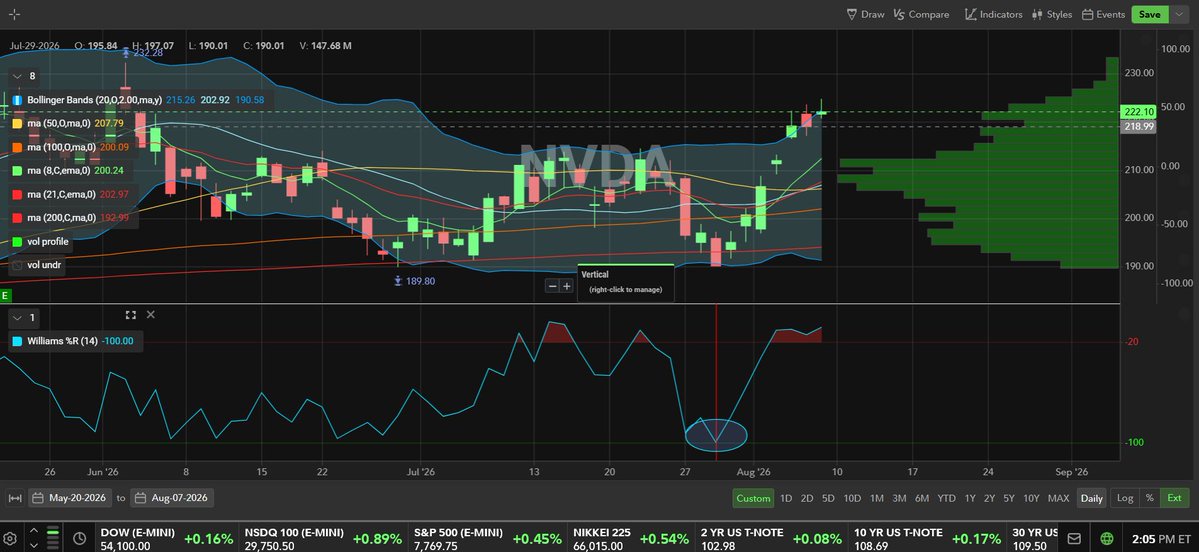Open Bollinger Bands indicator settings
The height and width of the screenshot is (552, 1199).
click(x=94, y=100)
